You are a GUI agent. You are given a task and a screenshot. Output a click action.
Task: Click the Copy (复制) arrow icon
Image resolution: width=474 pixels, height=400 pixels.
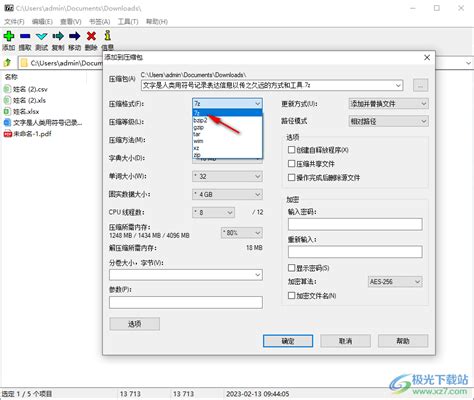tap(58, 36)
